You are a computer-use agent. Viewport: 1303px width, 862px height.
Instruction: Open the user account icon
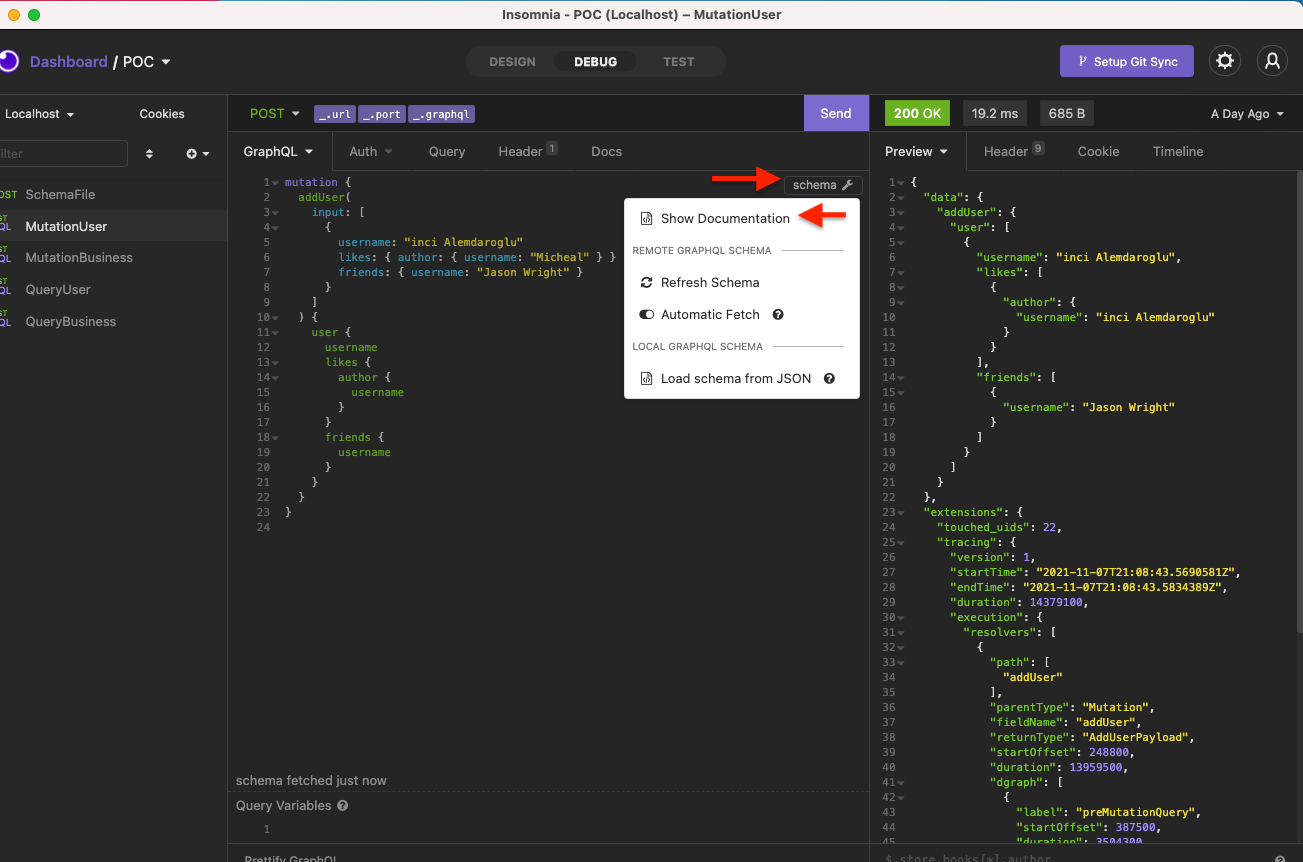tap(1272, 61)
